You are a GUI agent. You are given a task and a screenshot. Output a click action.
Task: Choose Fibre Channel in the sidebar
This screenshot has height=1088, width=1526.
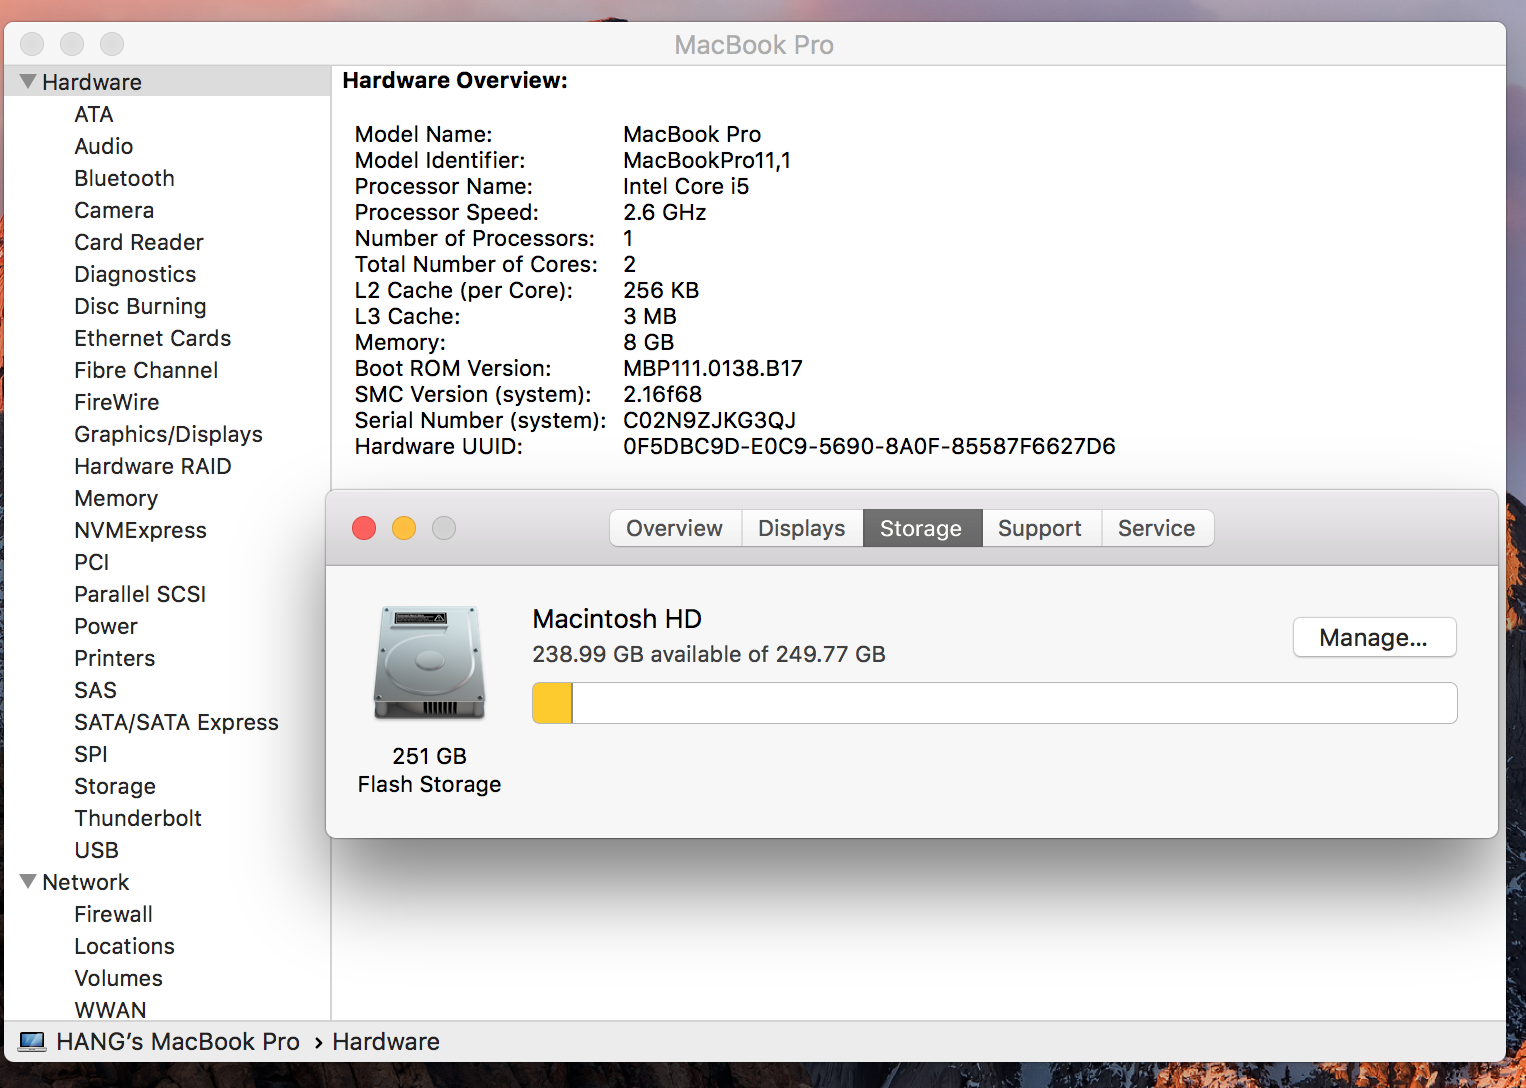(x=146, y=370)
